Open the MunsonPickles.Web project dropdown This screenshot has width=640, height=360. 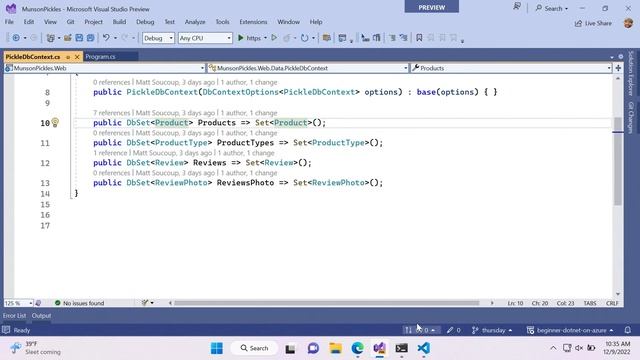pyautogui.click(x=104, y=68)
